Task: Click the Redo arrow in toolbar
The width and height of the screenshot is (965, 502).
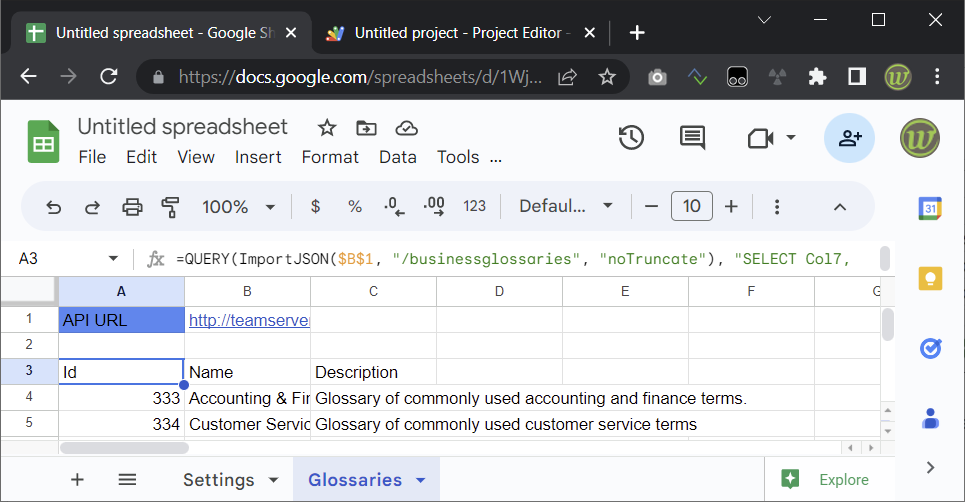Action: pyautogui.click(x=92, y=207)
